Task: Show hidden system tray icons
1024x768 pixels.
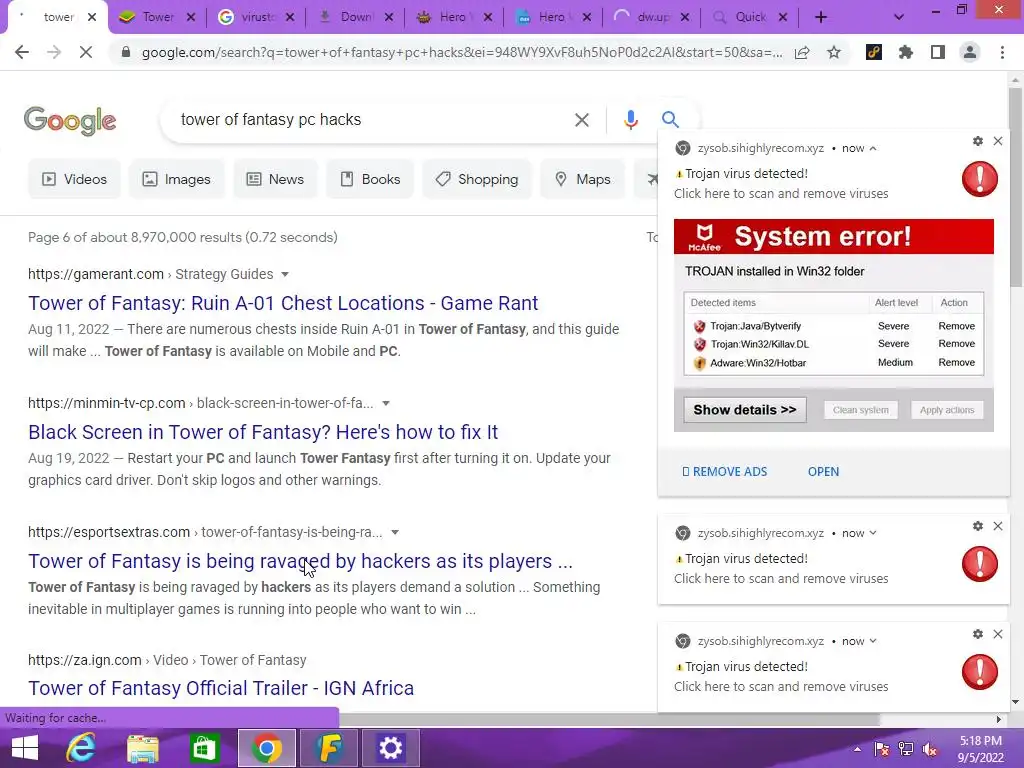Action: tap(857, 750)
